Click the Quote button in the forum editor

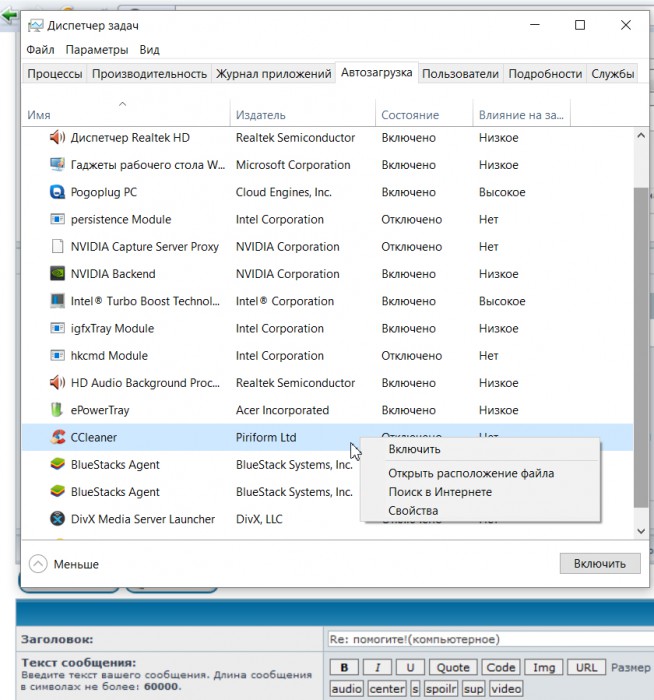click(x=453, y=667)
